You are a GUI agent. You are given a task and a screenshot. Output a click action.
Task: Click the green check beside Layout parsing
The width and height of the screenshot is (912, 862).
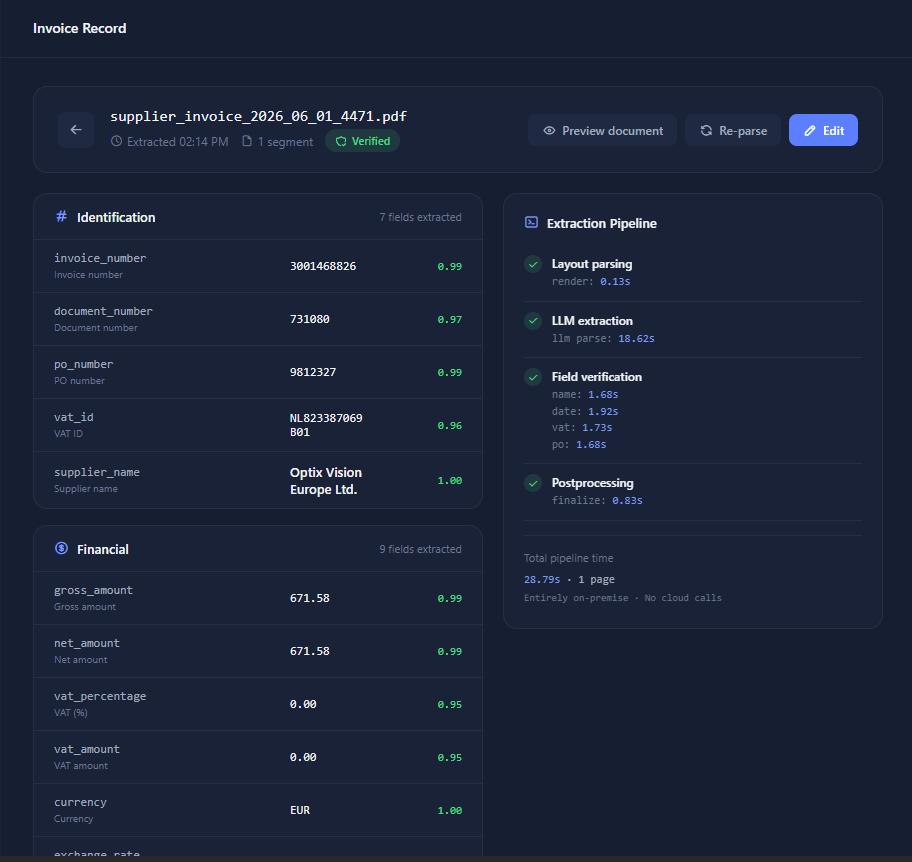click(x=533, y=264)
